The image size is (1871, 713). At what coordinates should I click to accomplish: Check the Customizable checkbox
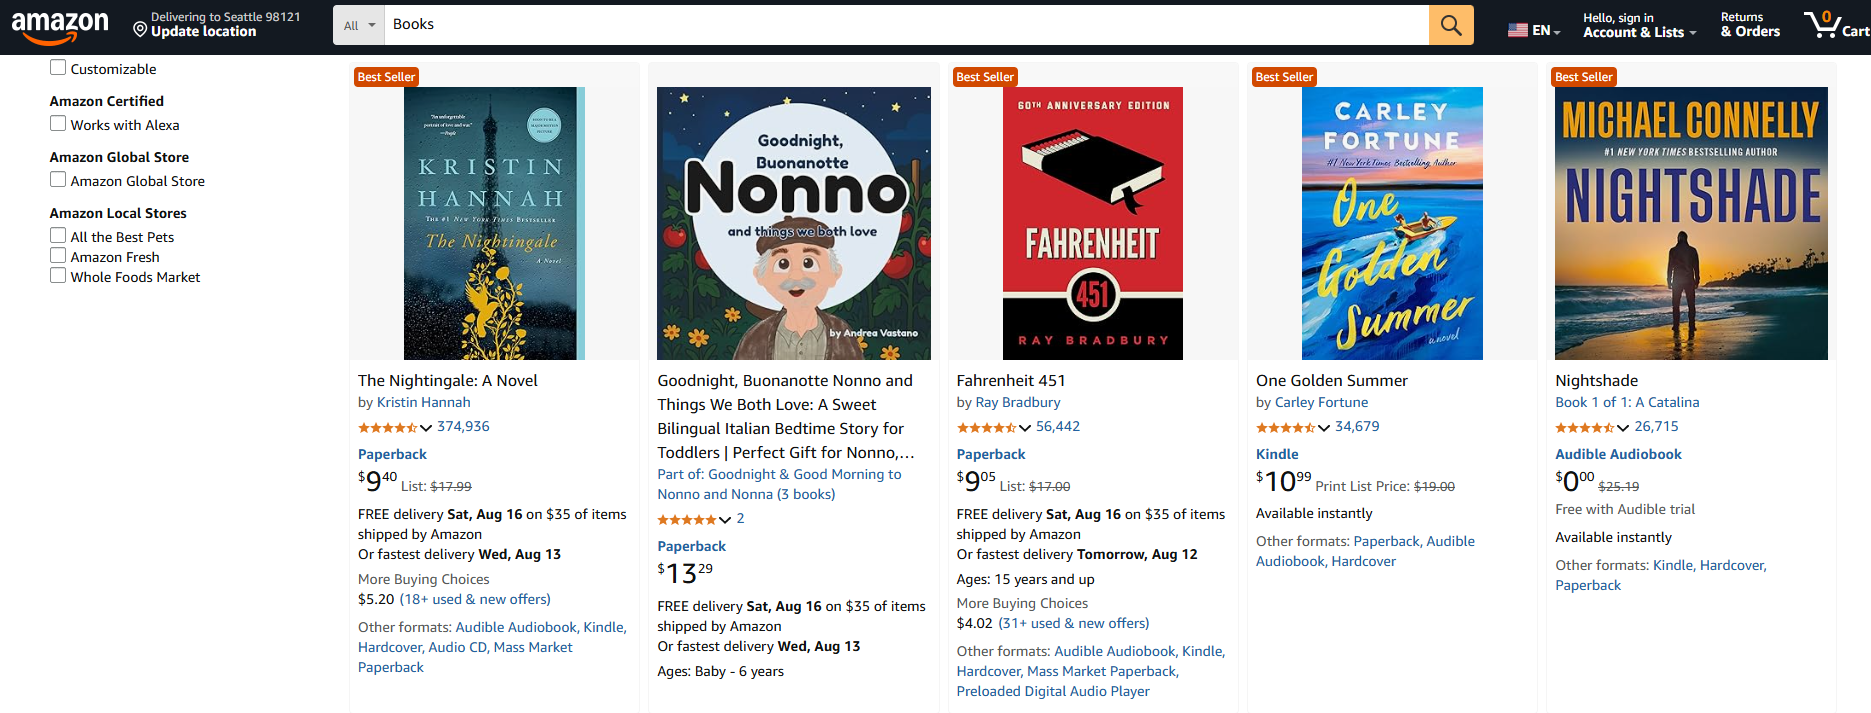point(58,68)
